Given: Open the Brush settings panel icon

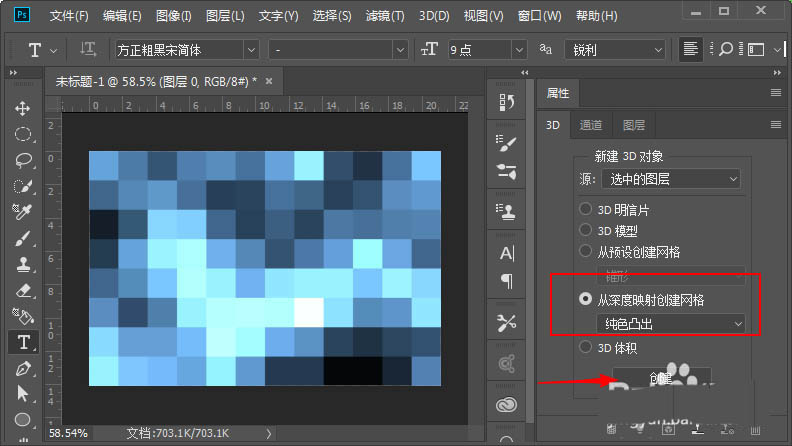Looking at the screenshot, I should pyautogui.click(x=506, y=143).
